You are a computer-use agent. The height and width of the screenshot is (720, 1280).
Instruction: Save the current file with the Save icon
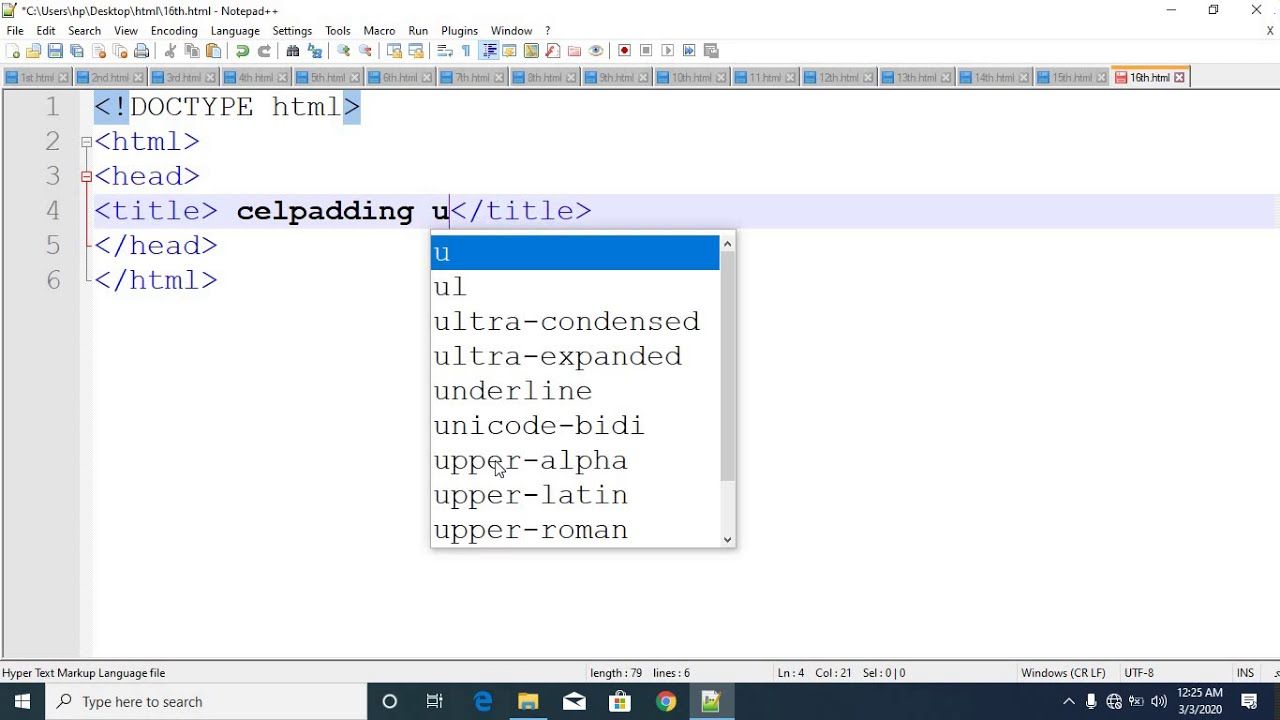[x=55, y=51]
